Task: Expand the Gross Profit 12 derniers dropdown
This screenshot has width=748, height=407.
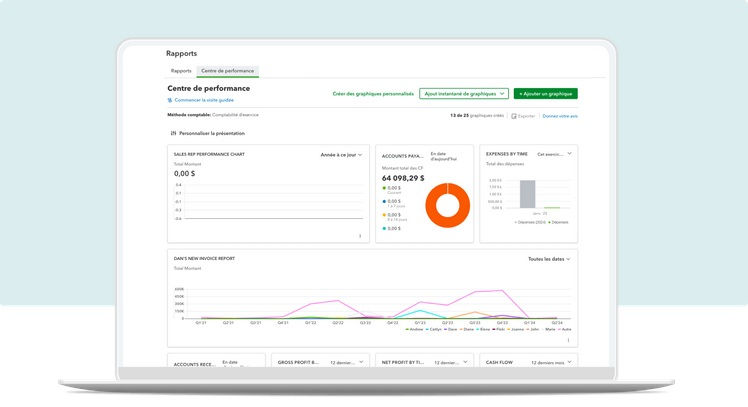Action: pyautogui.click(x=347, y=363)
